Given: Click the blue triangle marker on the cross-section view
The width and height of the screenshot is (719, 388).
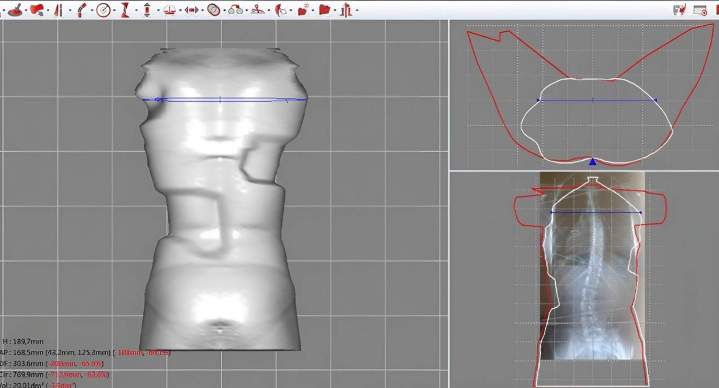Looking at the screenshot, I should [x=593, y=161].
